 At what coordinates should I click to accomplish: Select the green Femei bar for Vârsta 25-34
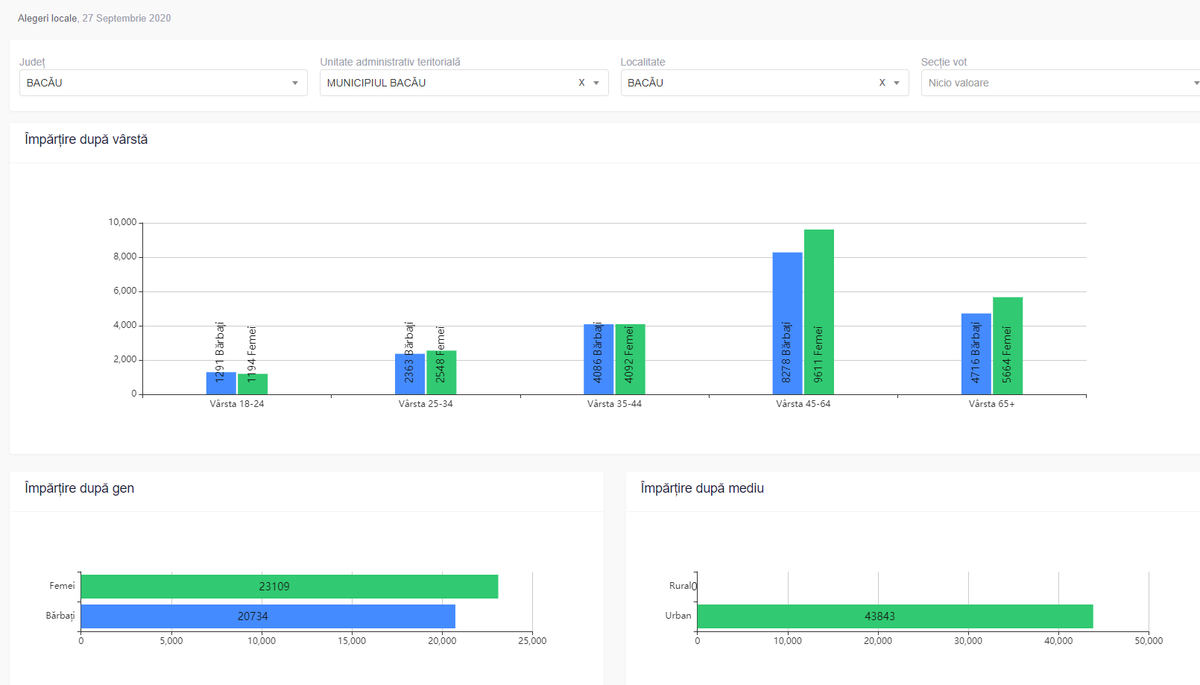pos(441,372)
